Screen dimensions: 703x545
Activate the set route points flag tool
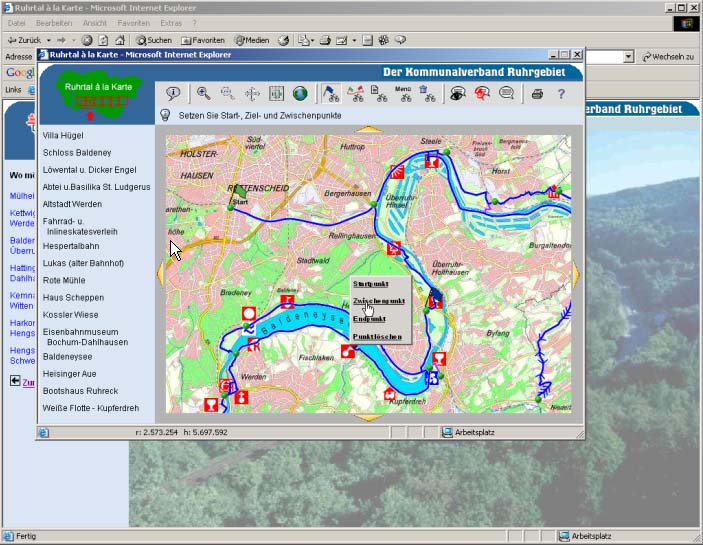click(x=331, y=94)
